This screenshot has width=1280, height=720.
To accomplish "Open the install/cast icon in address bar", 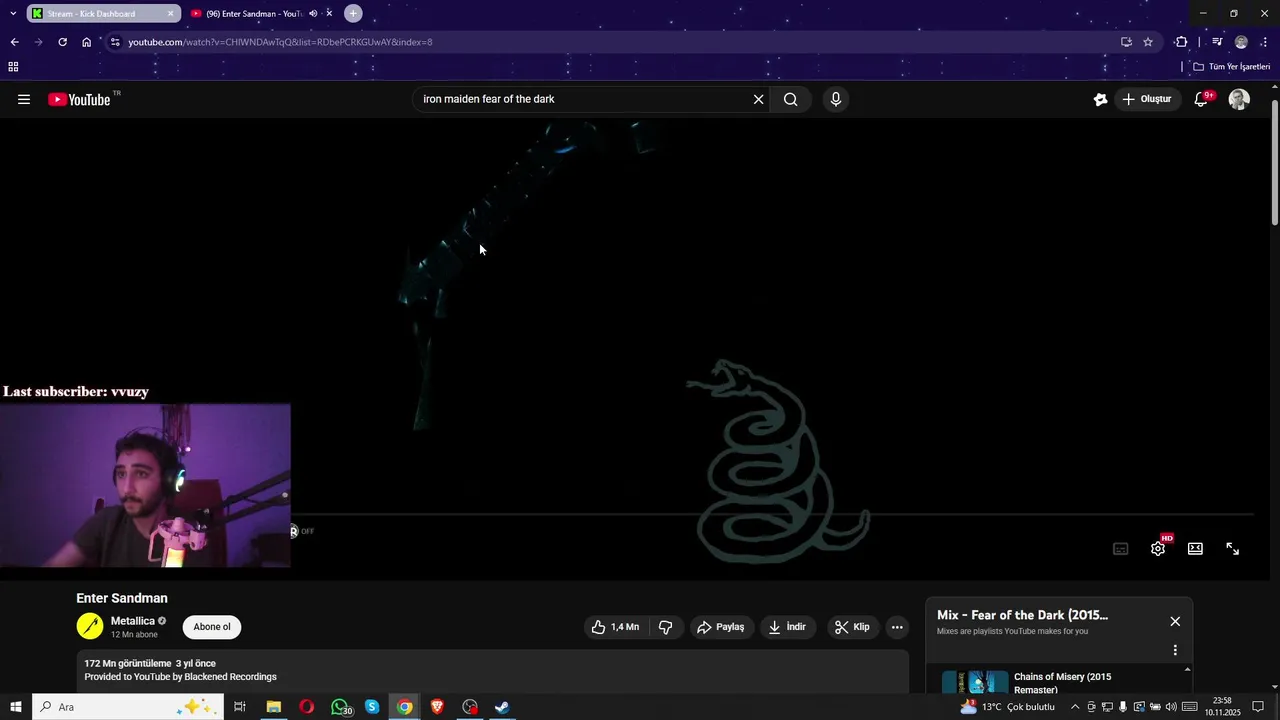I will click(1126, 42).
